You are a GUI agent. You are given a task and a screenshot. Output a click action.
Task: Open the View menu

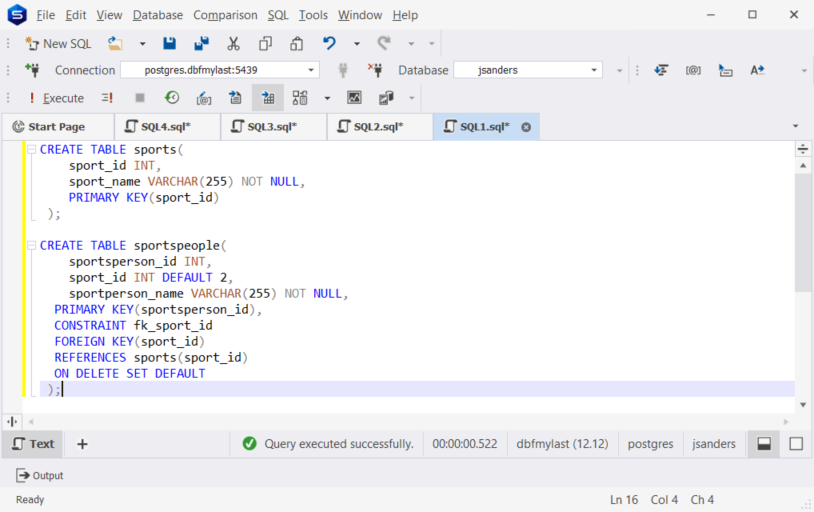109,15
